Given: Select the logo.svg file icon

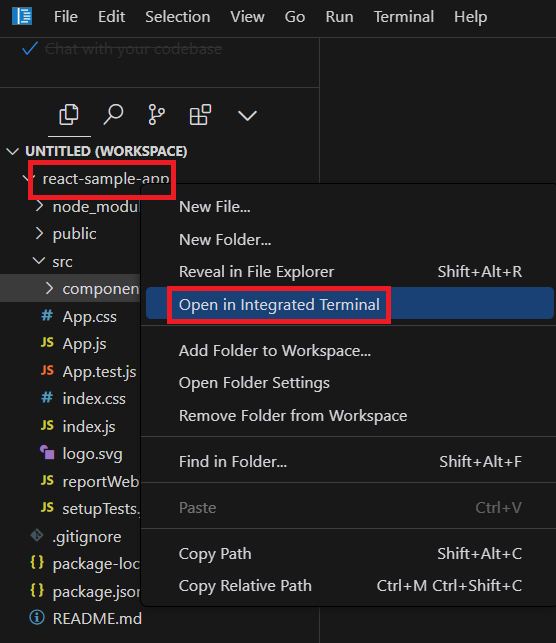Looking at the screenshot, I should [x=47, y=453].
